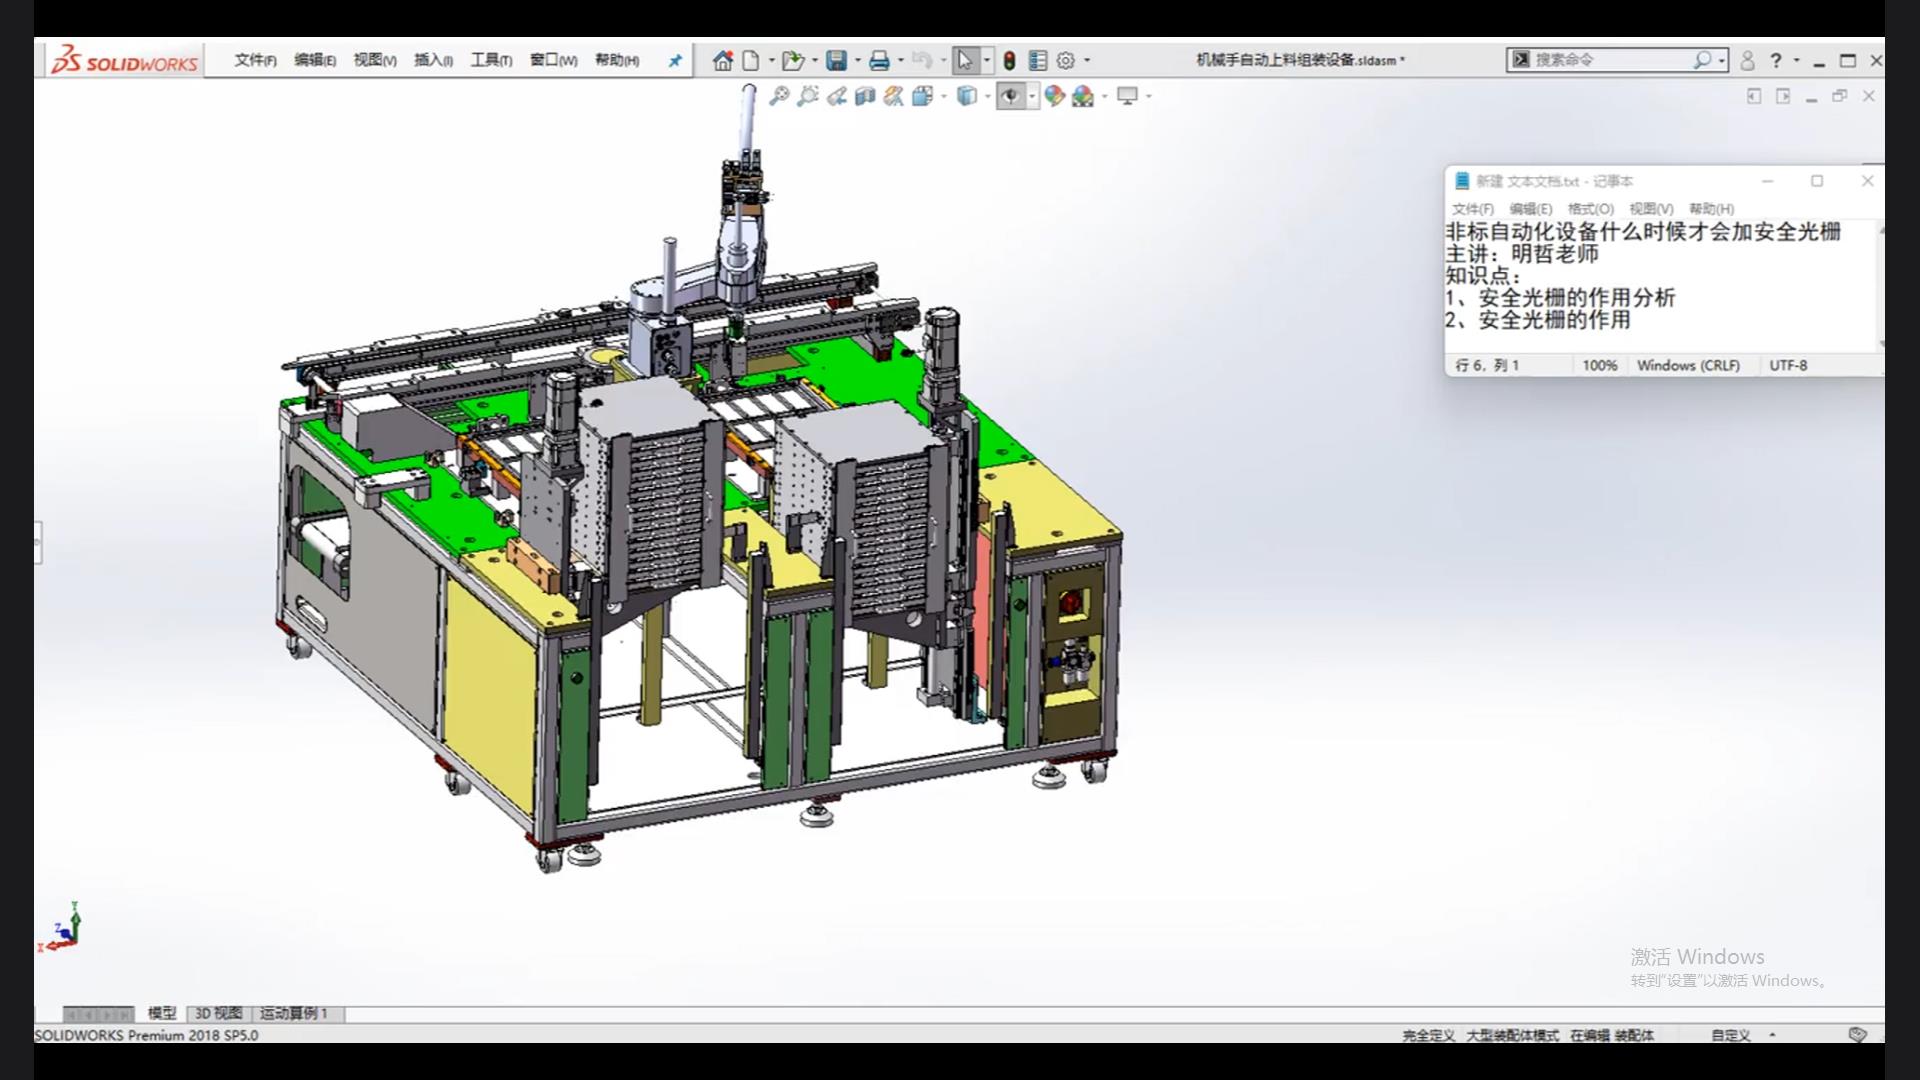
Task: Rebuild the model with the traffic light icon
Action: pyautogui.click(x=1009, y=60)
